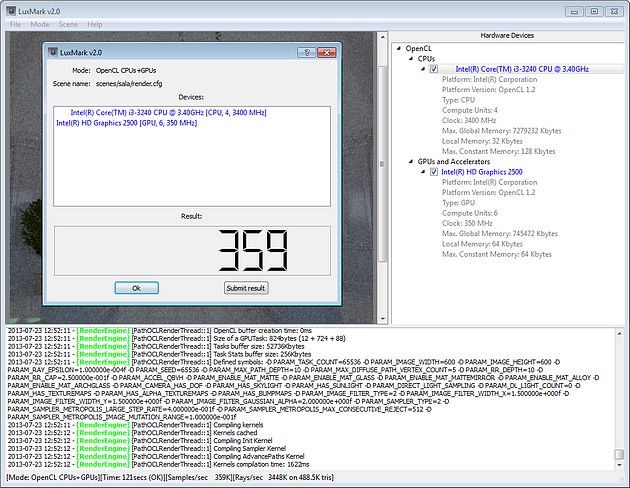Collapse the GPUs and Accelerators node

(411, 161)
